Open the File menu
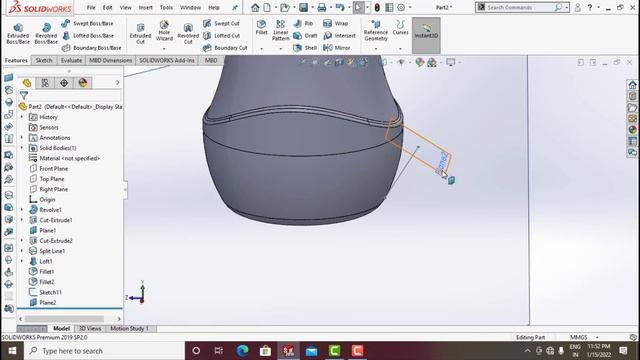This screenshot has width=640, height=360. tap(91, 7)
